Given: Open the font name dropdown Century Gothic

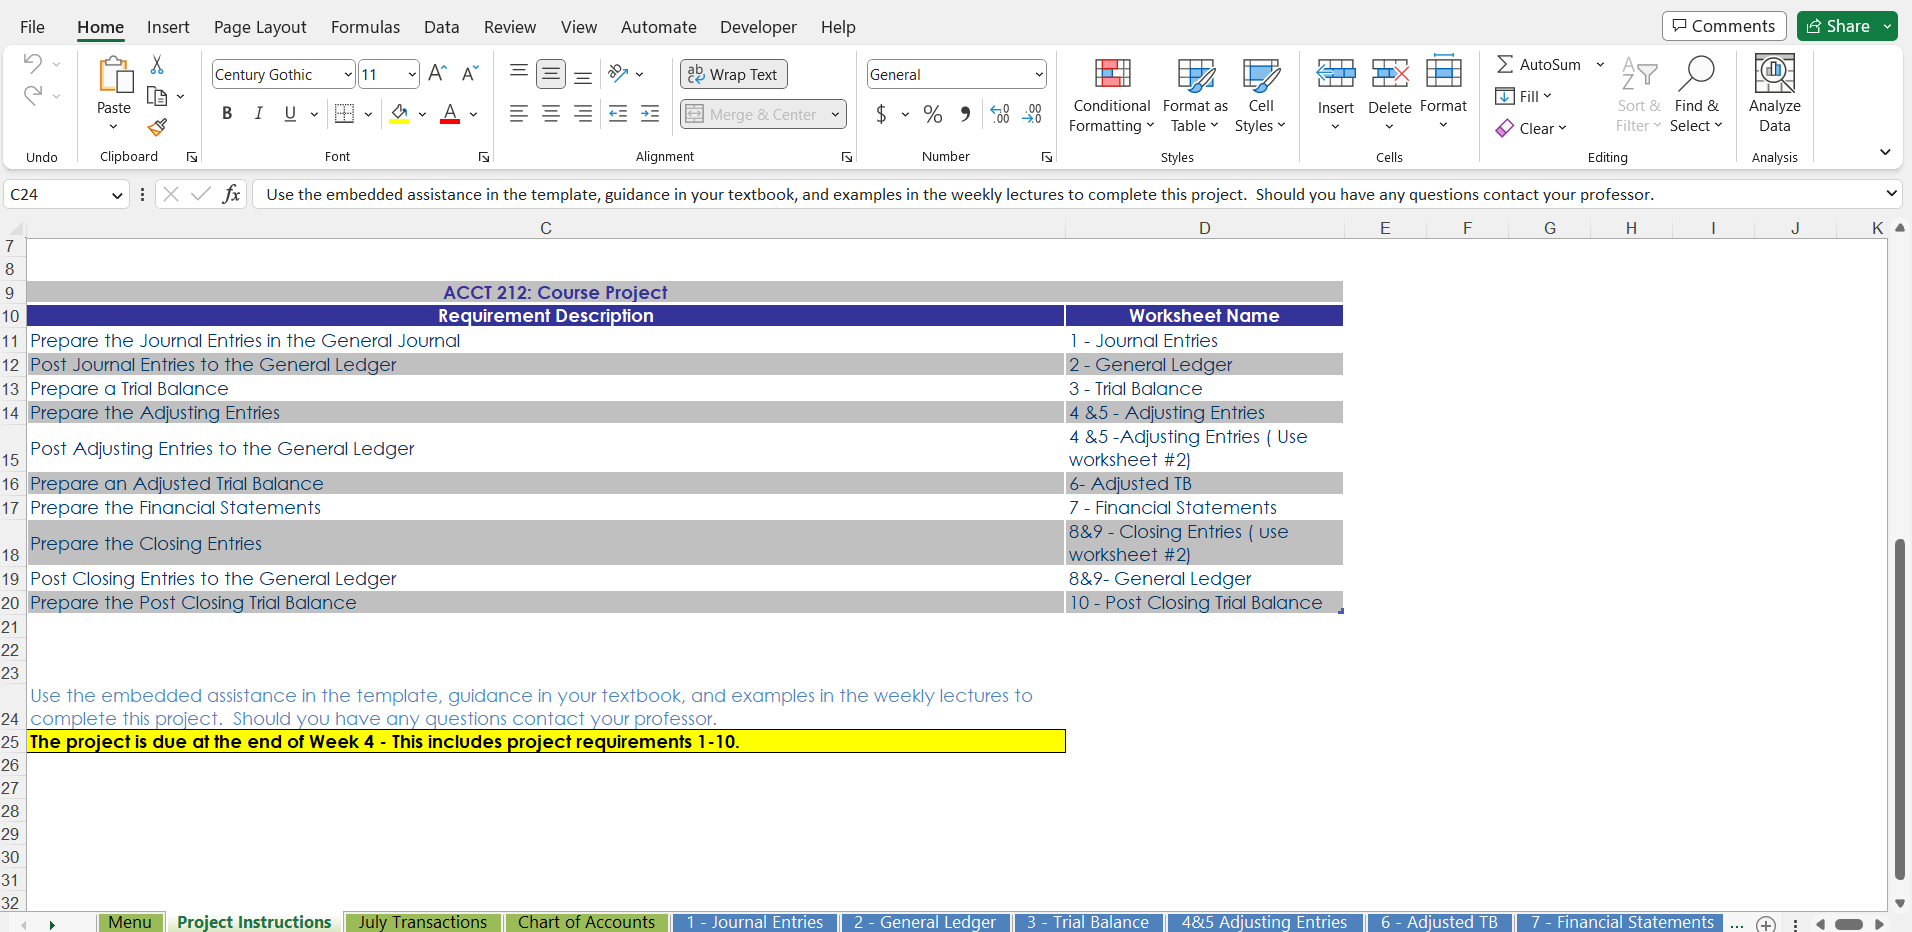Looking at the screenshot, I should [348, 74].
